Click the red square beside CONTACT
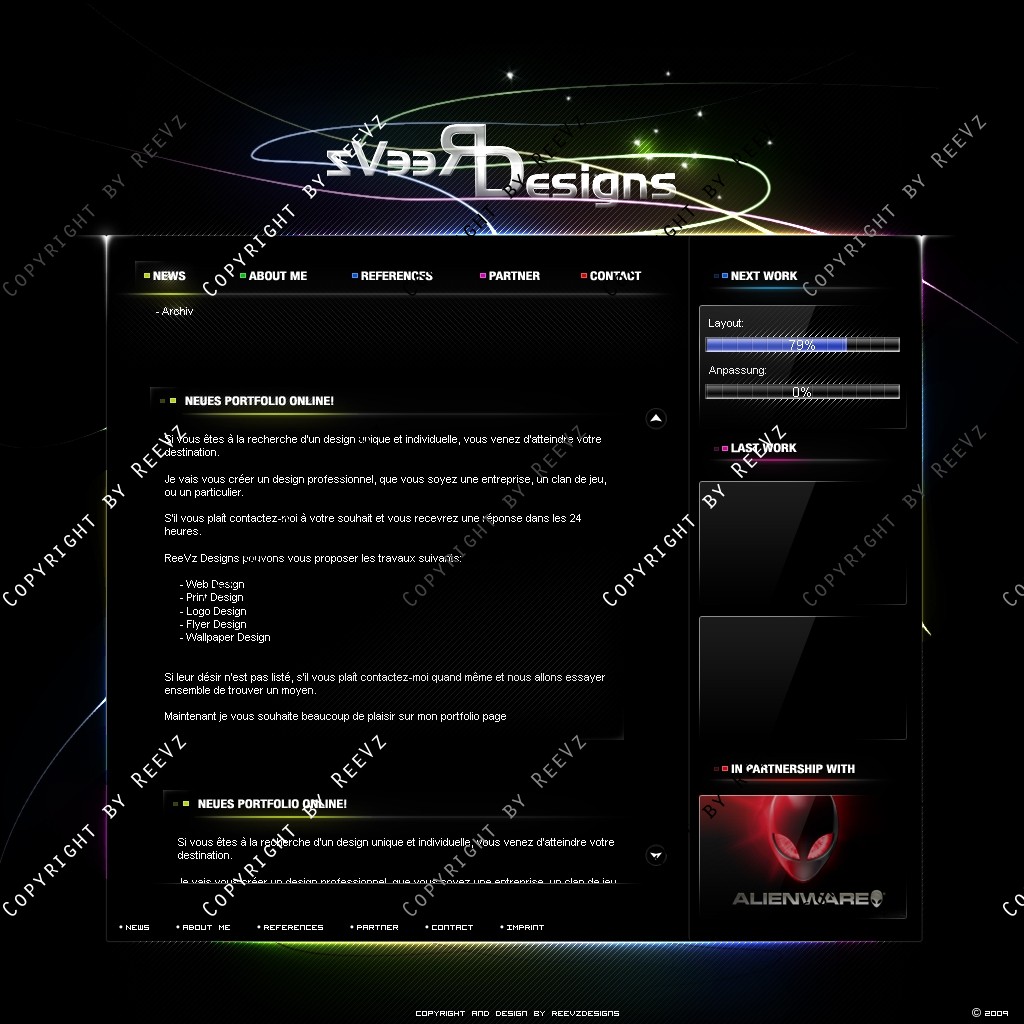Screen dimensions: 1024x1024 click(x=584, y=276)
